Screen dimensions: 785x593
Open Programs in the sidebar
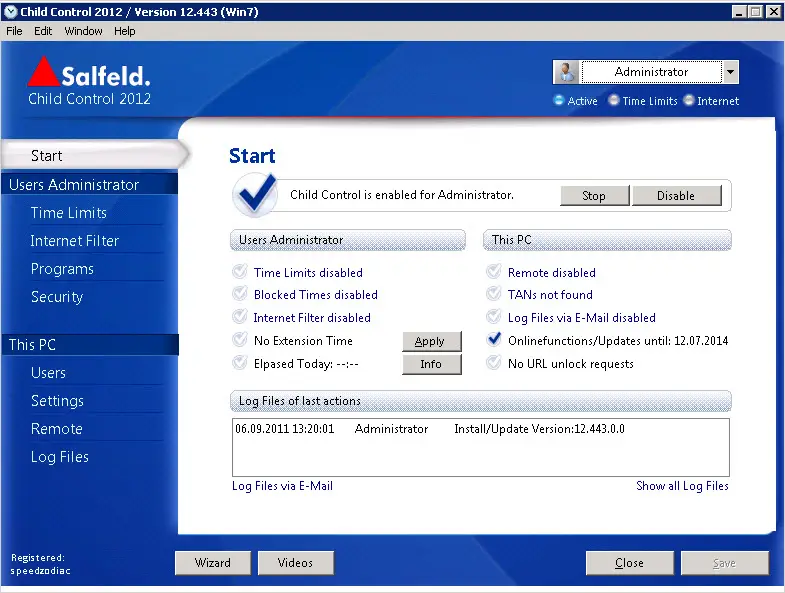click(x=62, y=269)
